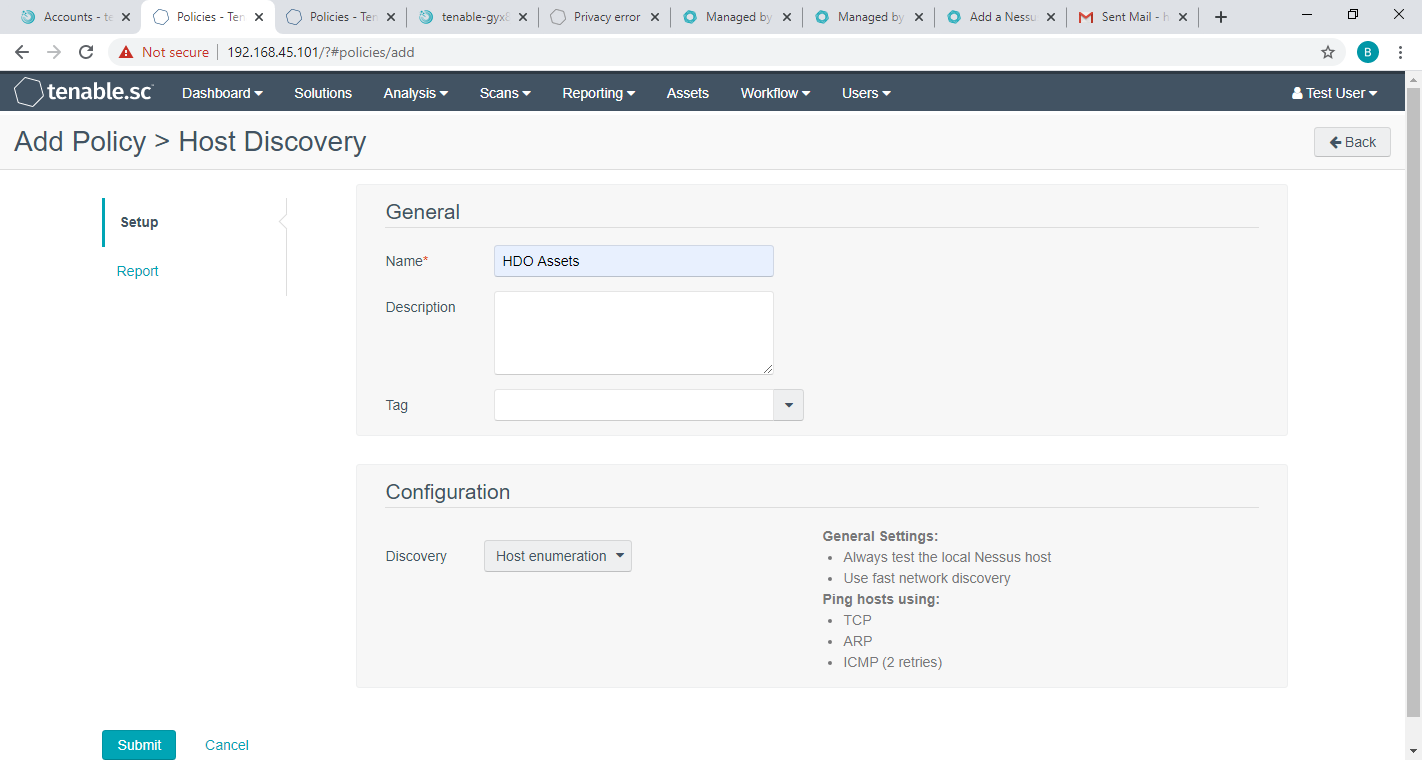1422x760 pixels.
Task: Click the tenable.sc logo
Action: [84, 93]
